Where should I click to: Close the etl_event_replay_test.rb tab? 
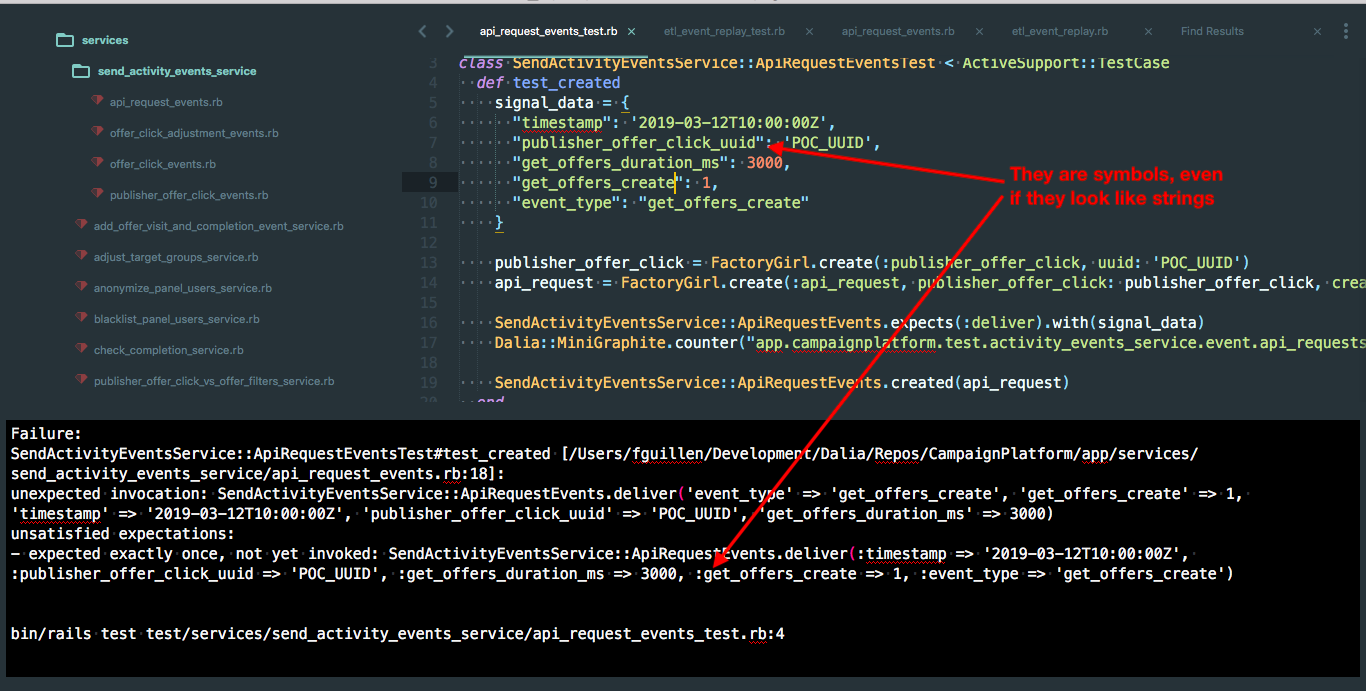pyautogui.click(x=809, y=31)
